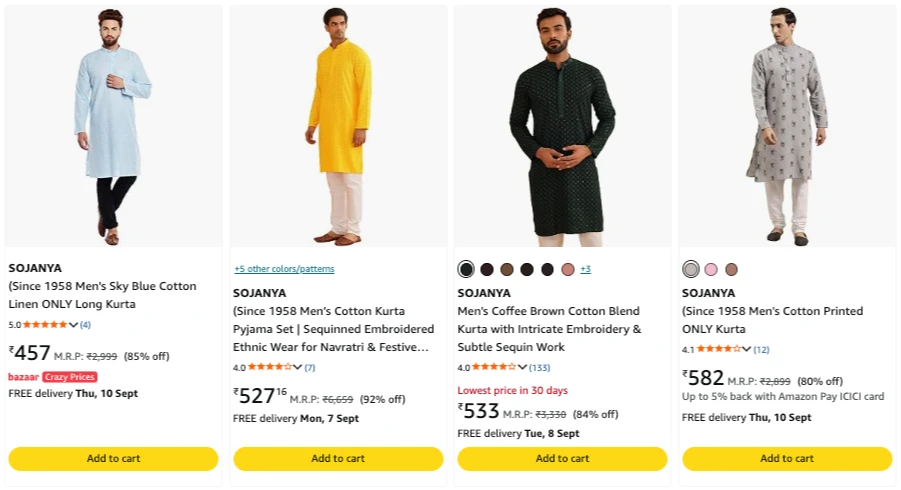901x490 pixels.
Task: Pick the salmon pink swatch next to +3
Action: pos(568,269)
